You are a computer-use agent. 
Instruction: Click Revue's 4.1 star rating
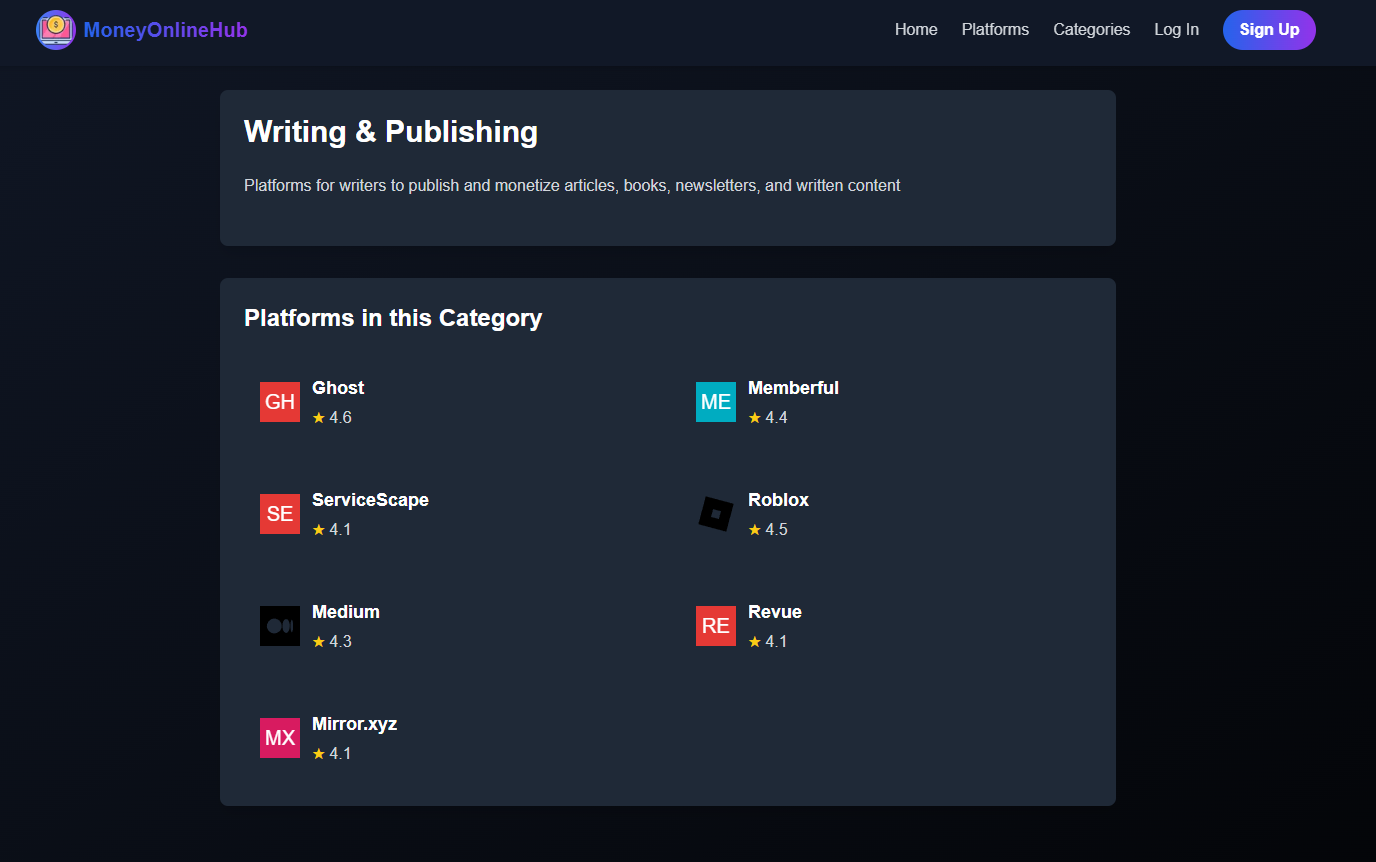(768, 642)
